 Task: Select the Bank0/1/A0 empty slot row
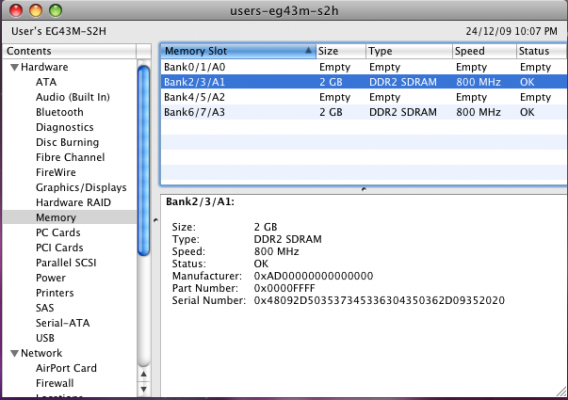(x=364, y=67)
